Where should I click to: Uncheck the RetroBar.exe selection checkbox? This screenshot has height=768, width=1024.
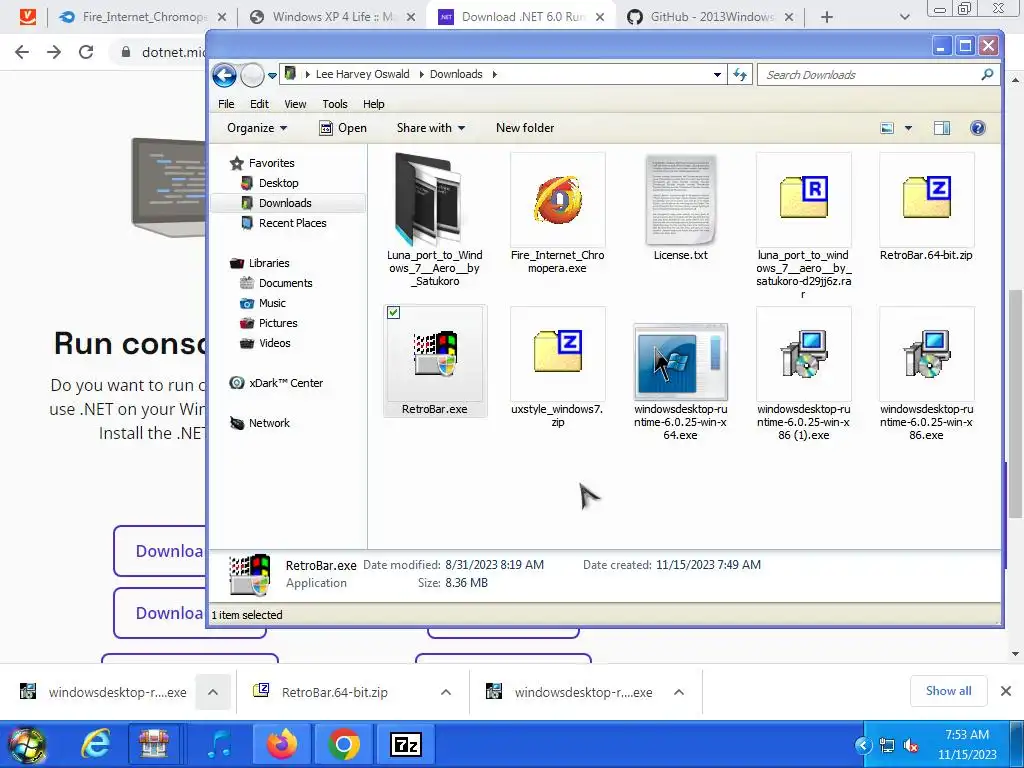point(393,313)
